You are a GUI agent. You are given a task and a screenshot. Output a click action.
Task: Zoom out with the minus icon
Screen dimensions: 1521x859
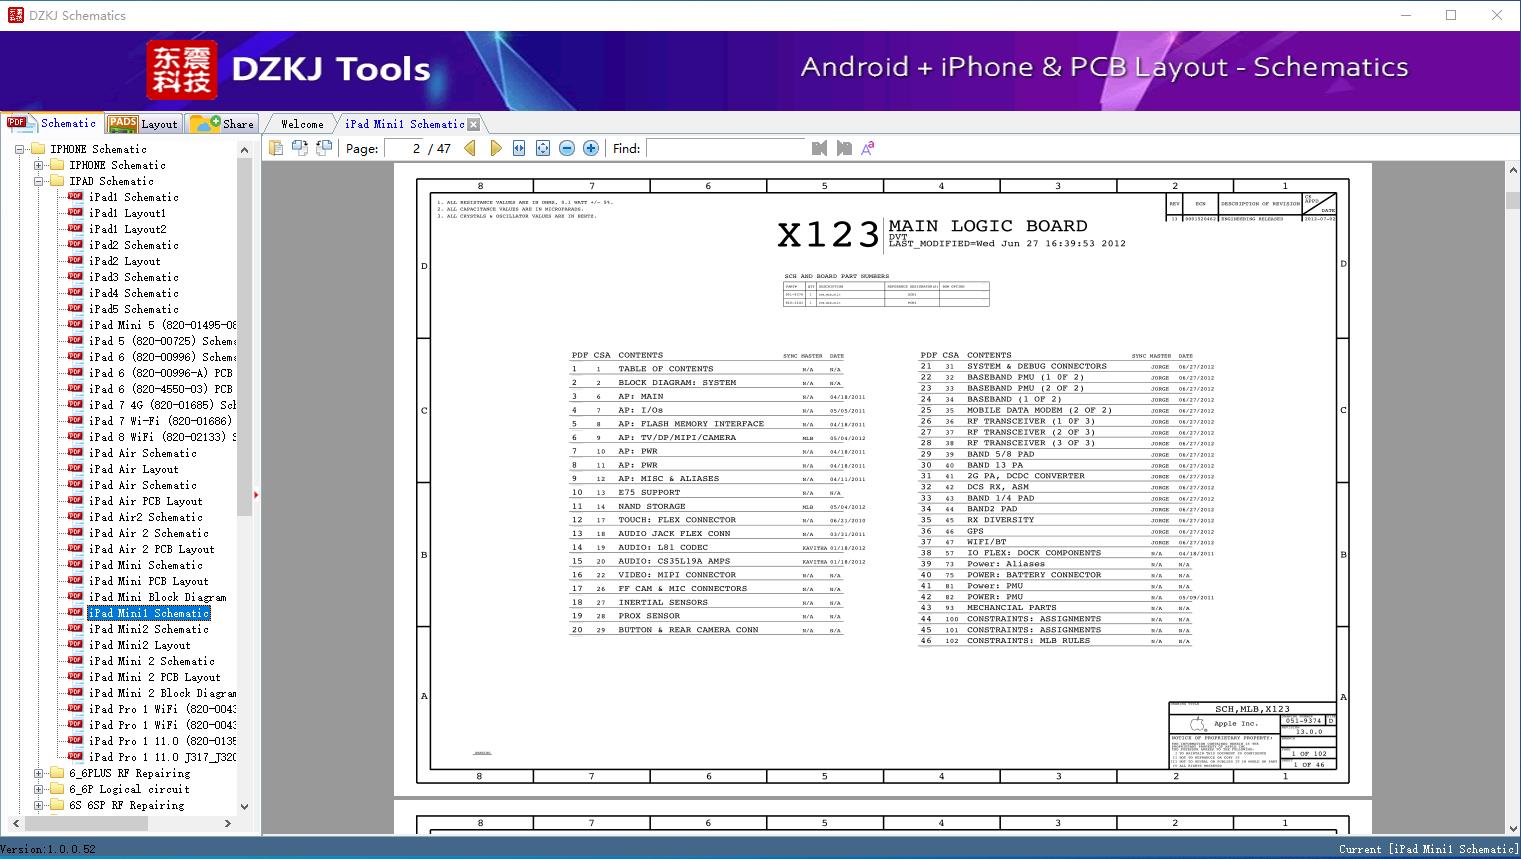tap(567, 148)
